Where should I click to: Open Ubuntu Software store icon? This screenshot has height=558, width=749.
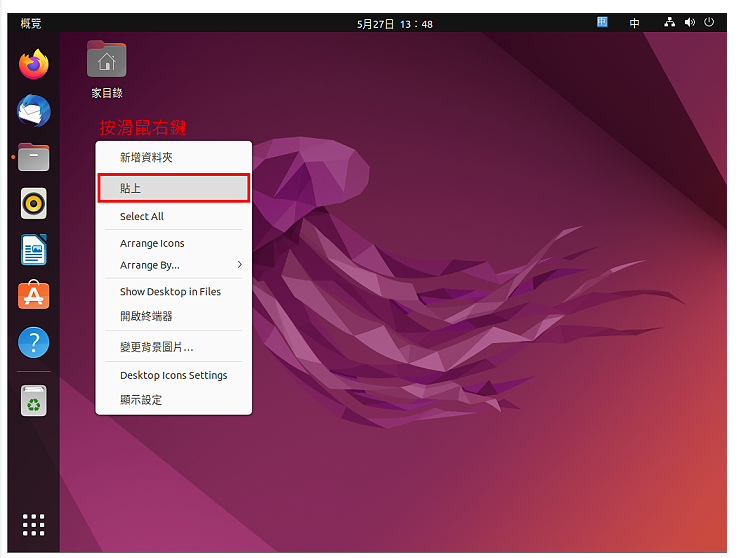[33, 295]
